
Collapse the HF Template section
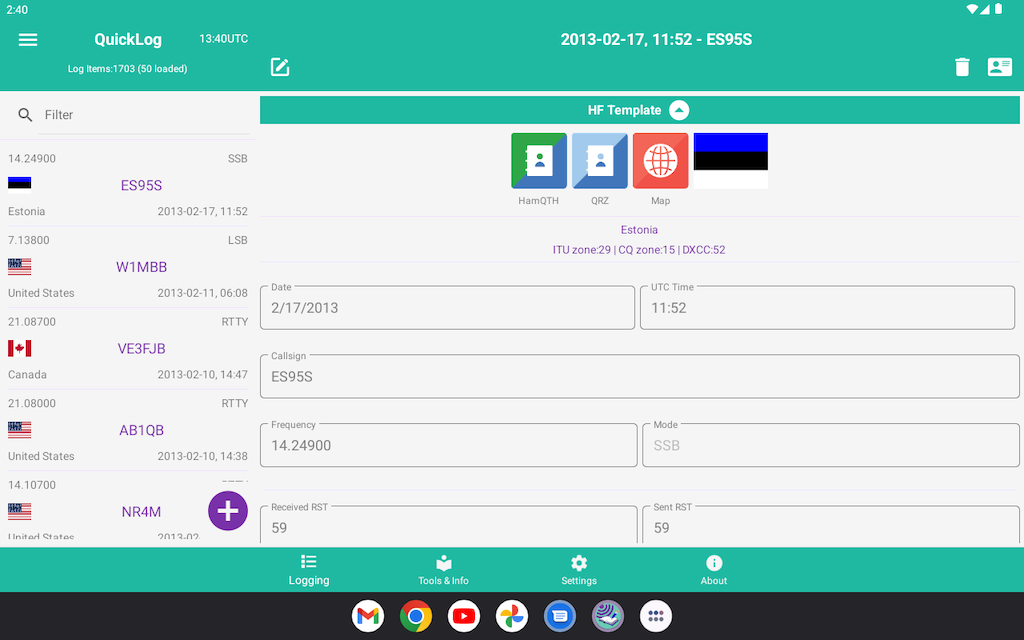click(x=679, y=110)
